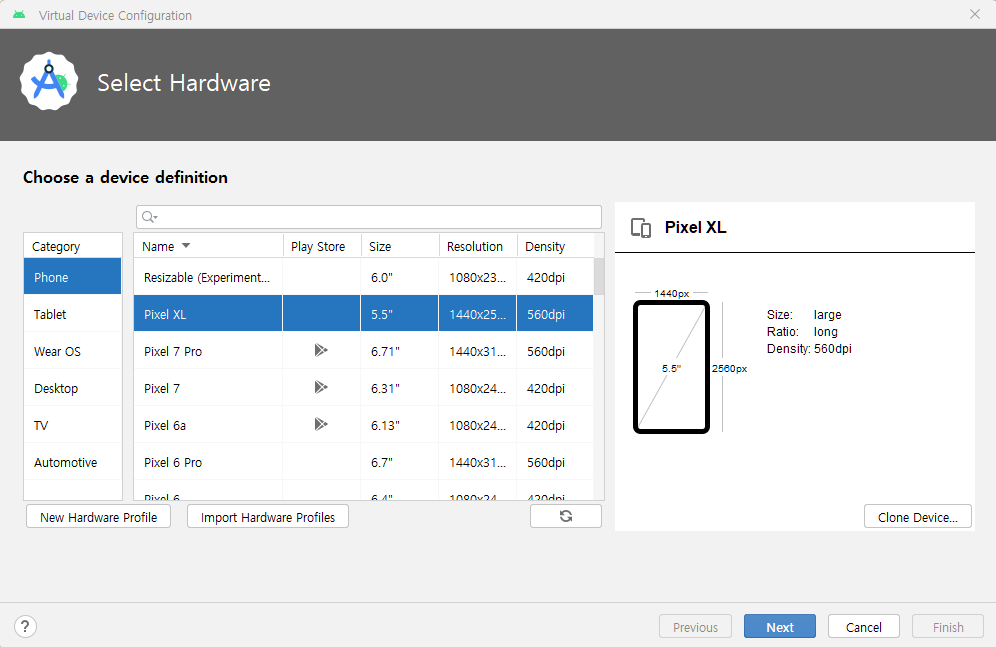The width and height of the screenshot is (996, 647).
Task: Click the Size column header
Action: pyautogui.click(x=400, y=246)
